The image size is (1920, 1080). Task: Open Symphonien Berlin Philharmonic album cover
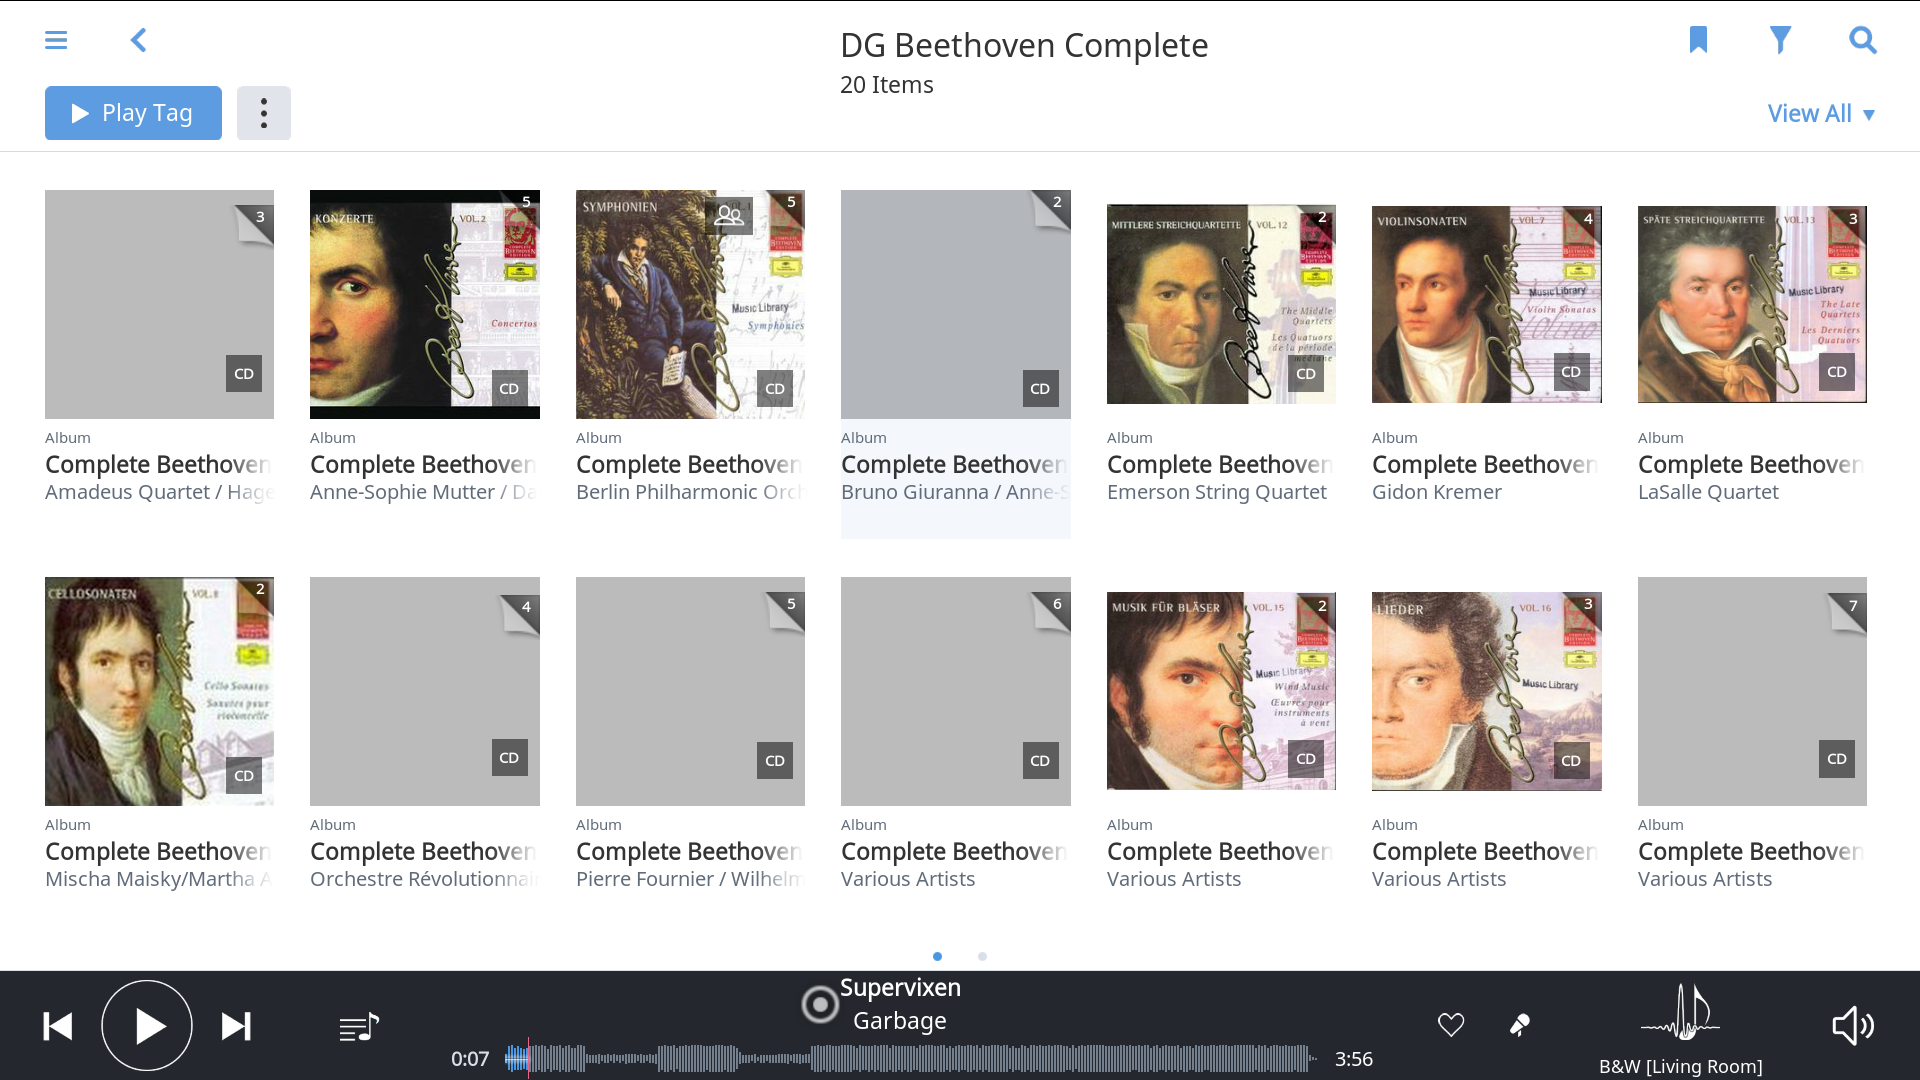(690, 304)
